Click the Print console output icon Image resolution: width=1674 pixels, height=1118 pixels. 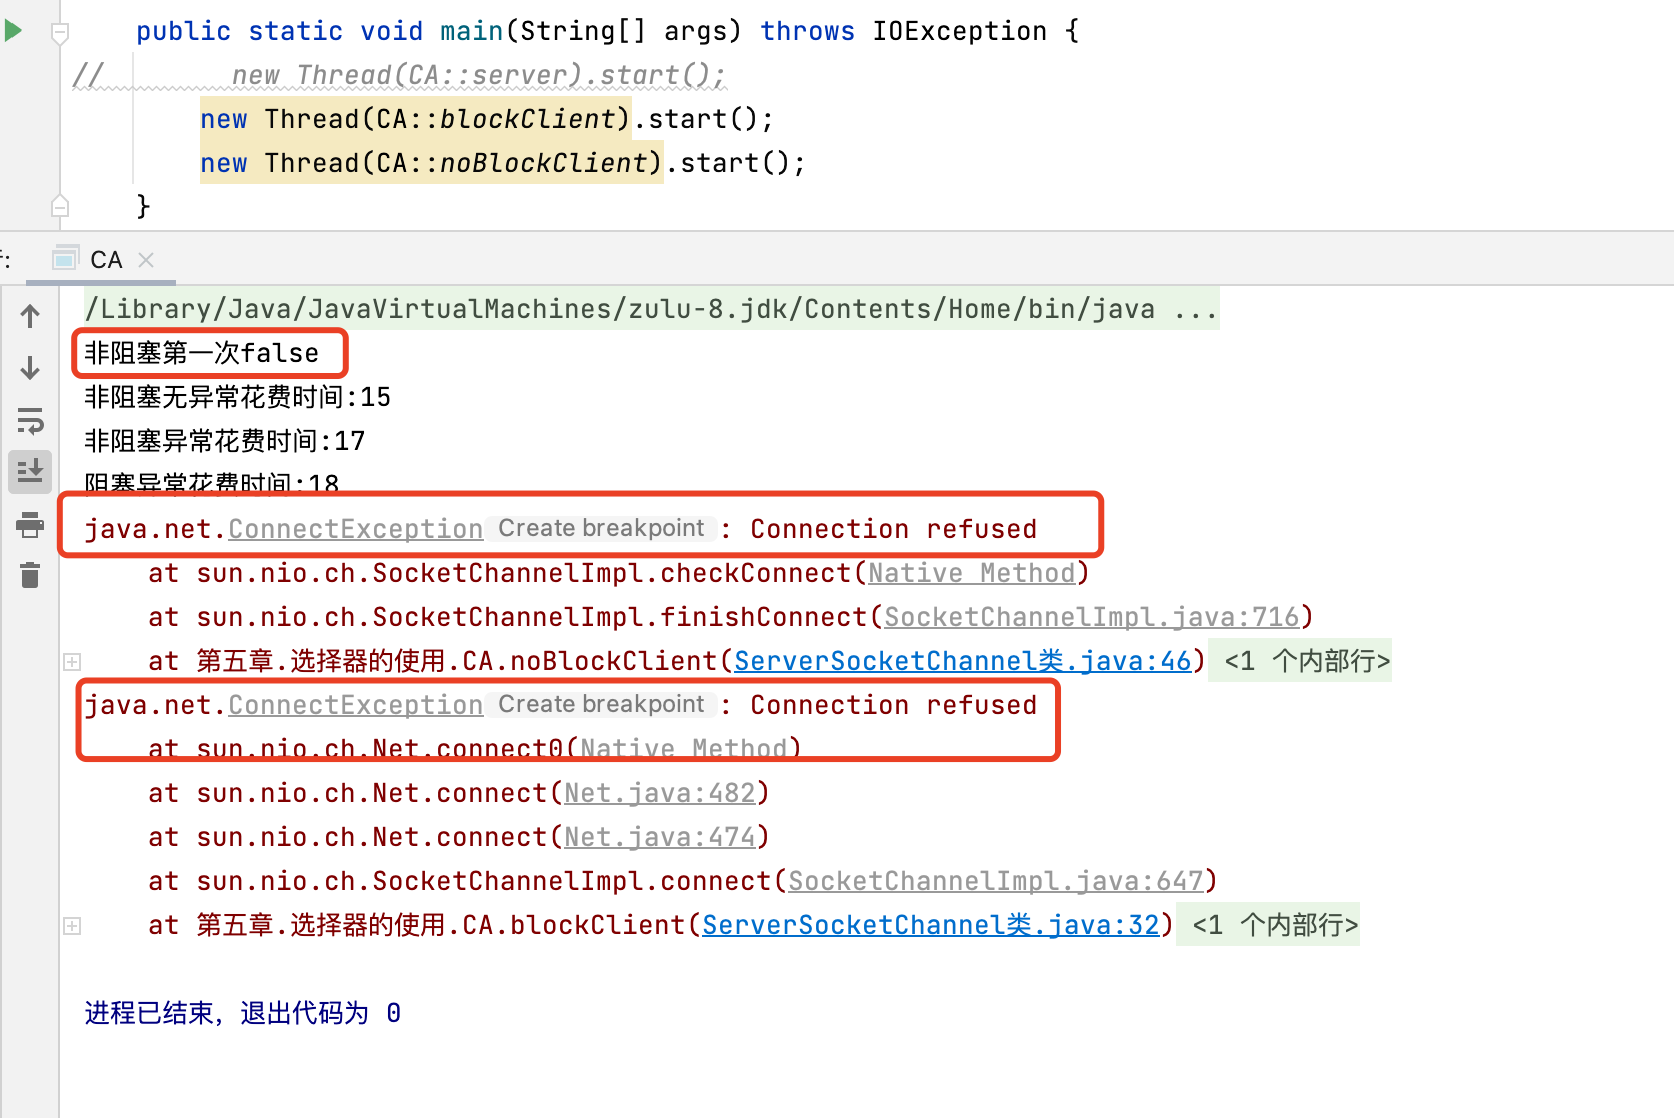(30, 524)
